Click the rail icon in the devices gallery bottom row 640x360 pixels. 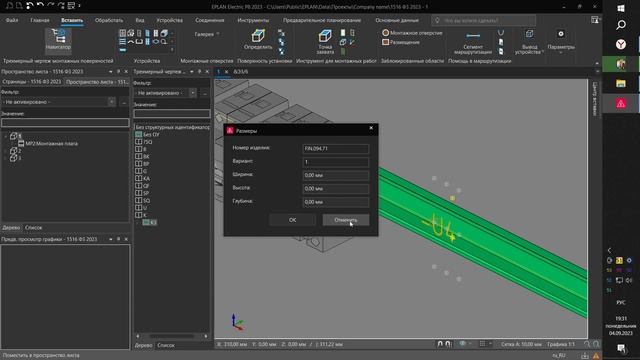pyautogui.click(x=122, y=50)
